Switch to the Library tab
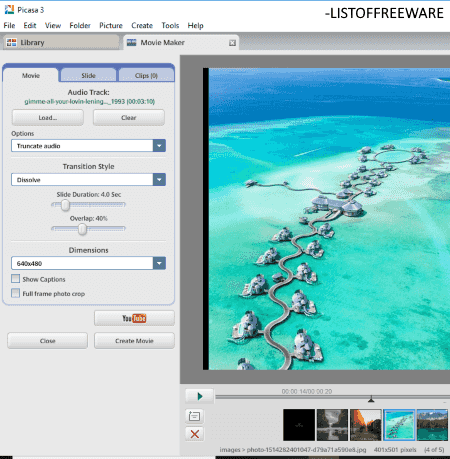This screenshot has height=459, width=450. coord(61,42)
